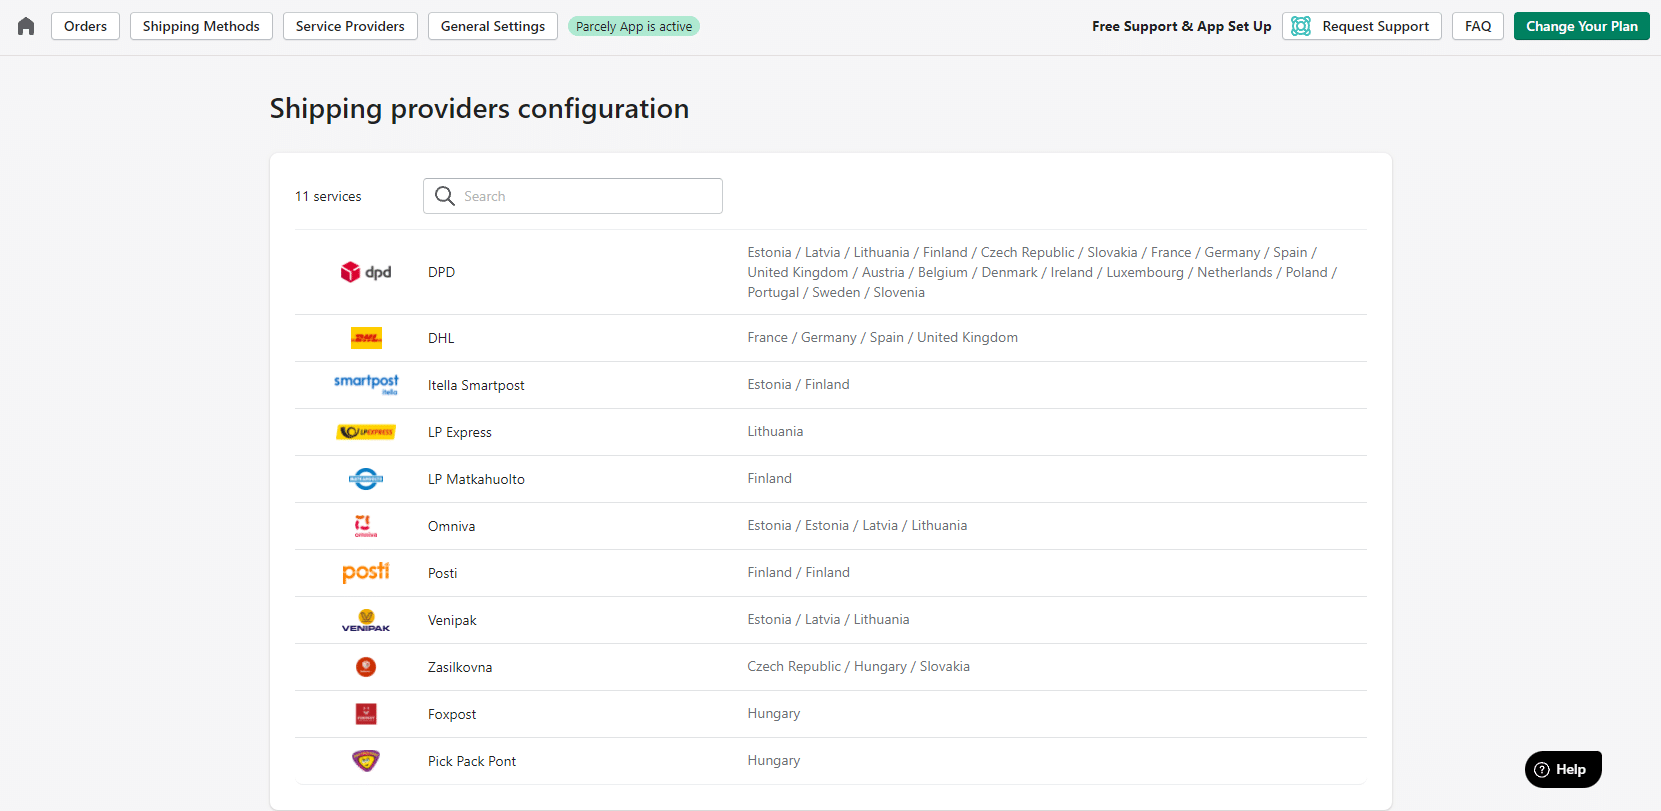1661x811 pixels.
Task: Click the Parcely App is active badge
Action: click(x=634, y=26)
